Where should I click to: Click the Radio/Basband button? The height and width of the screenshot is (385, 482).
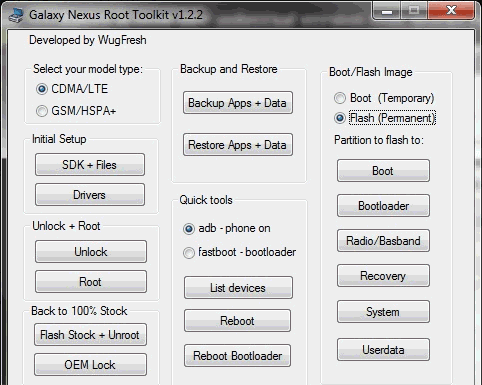383,241
